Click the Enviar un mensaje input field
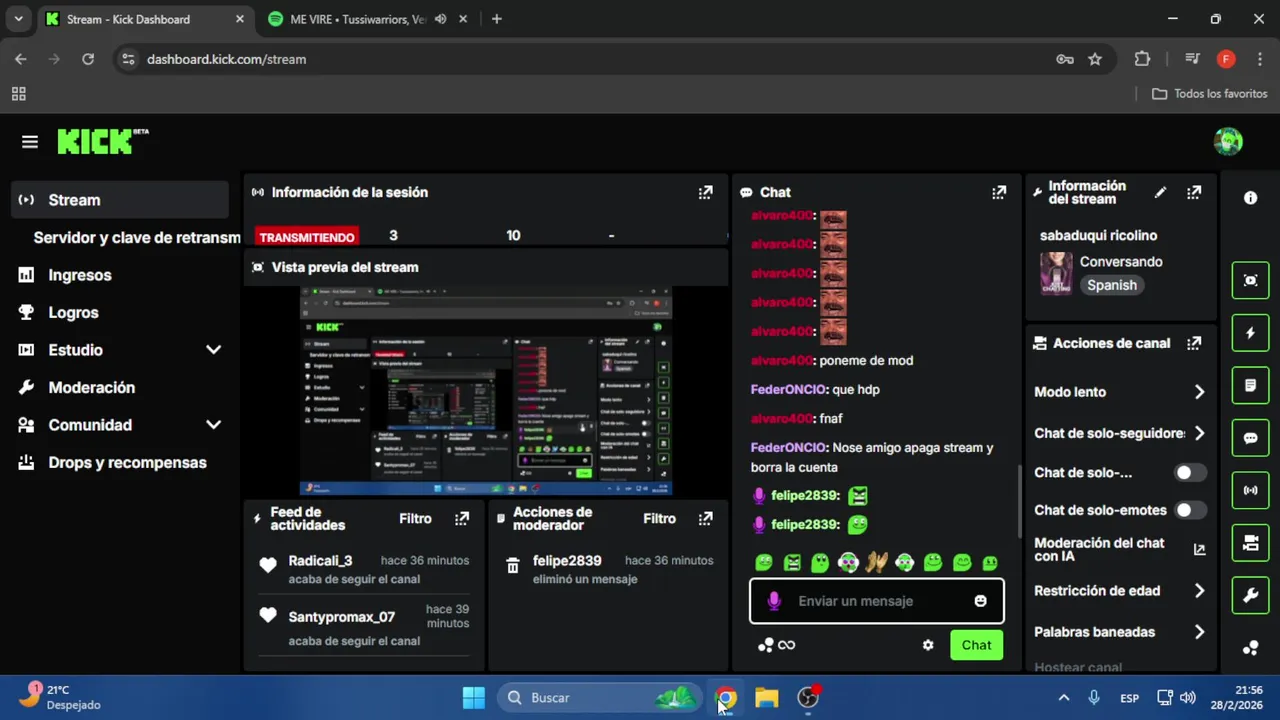This screenshot has width=1280, height=720. (877, 601)
